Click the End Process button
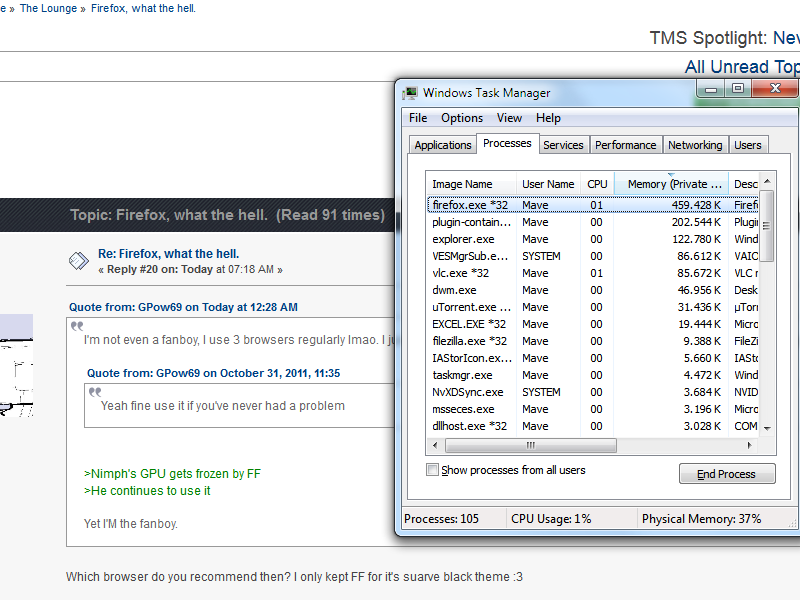Screen dimensions: 800x600 [727, 474]
